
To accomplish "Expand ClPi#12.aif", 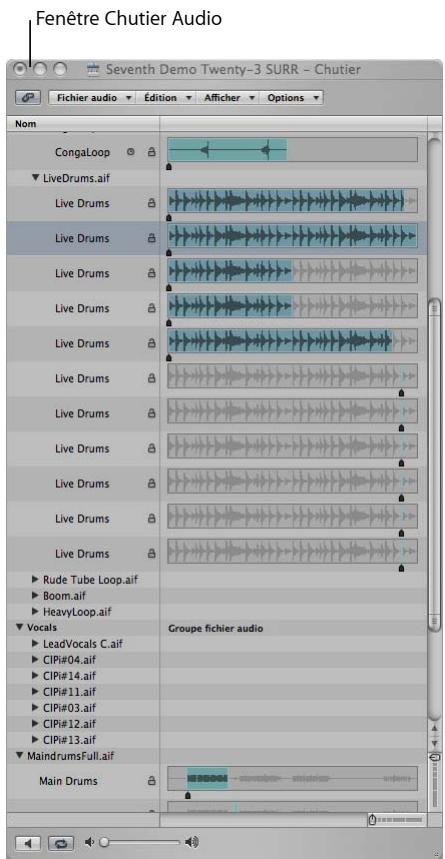I will coord(36,724).
